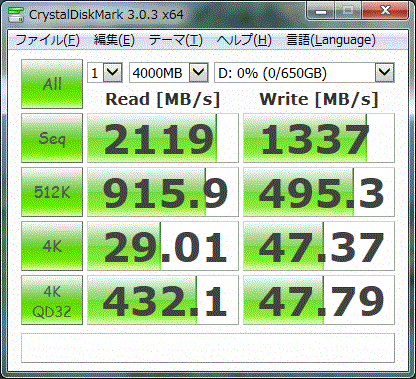
Task: Click the Seq read result 2119
Action: click(x=163, y=138)
